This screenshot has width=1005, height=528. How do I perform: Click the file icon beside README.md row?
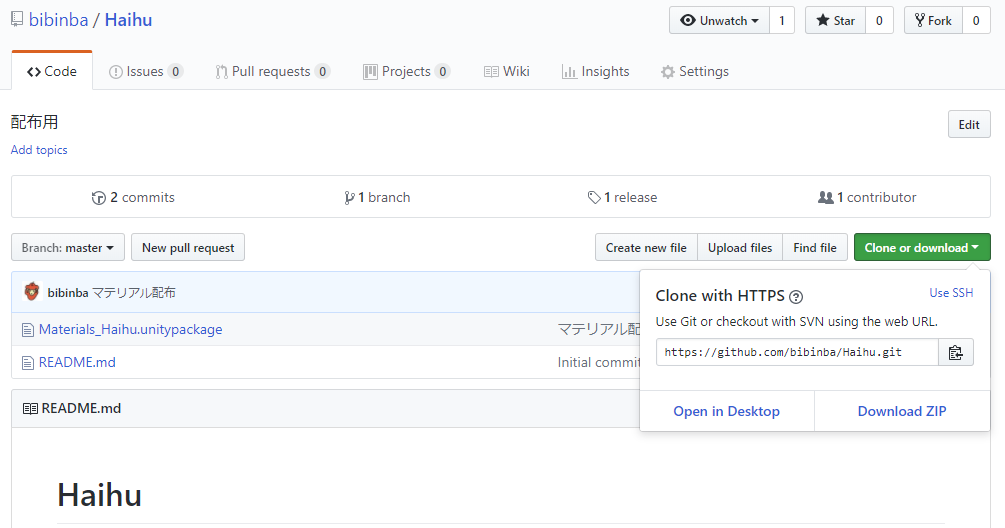pos(28,363)
